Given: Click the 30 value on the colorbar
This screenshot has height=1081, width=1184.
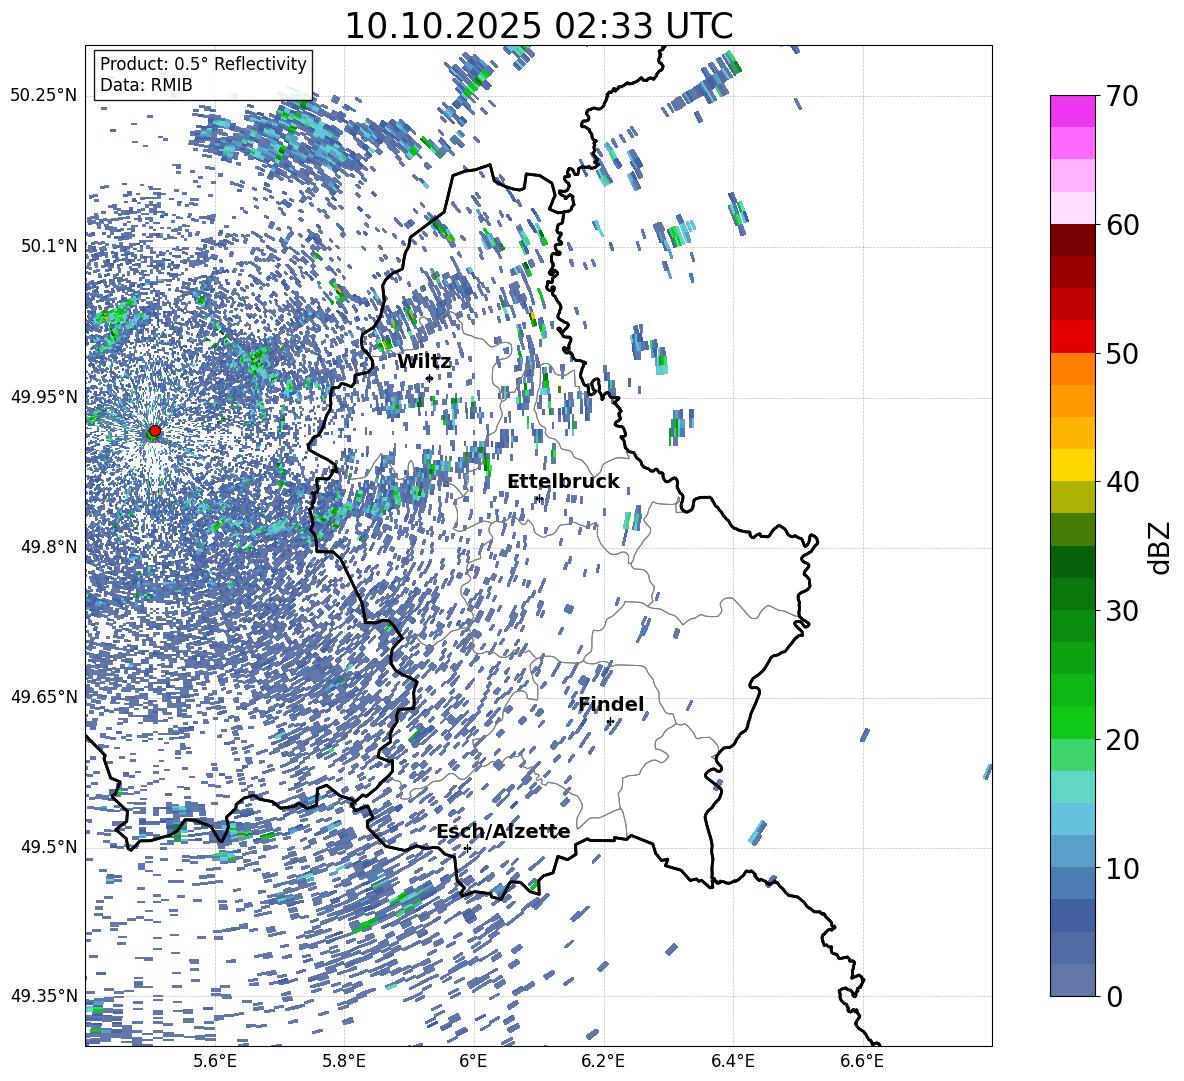Looking at the screenshot, I should [x=1122, y=611].
